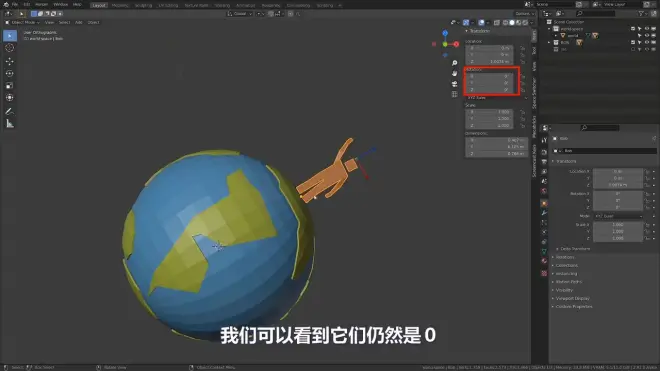Hide world.space collection with eye icon

tap(647, 29)
